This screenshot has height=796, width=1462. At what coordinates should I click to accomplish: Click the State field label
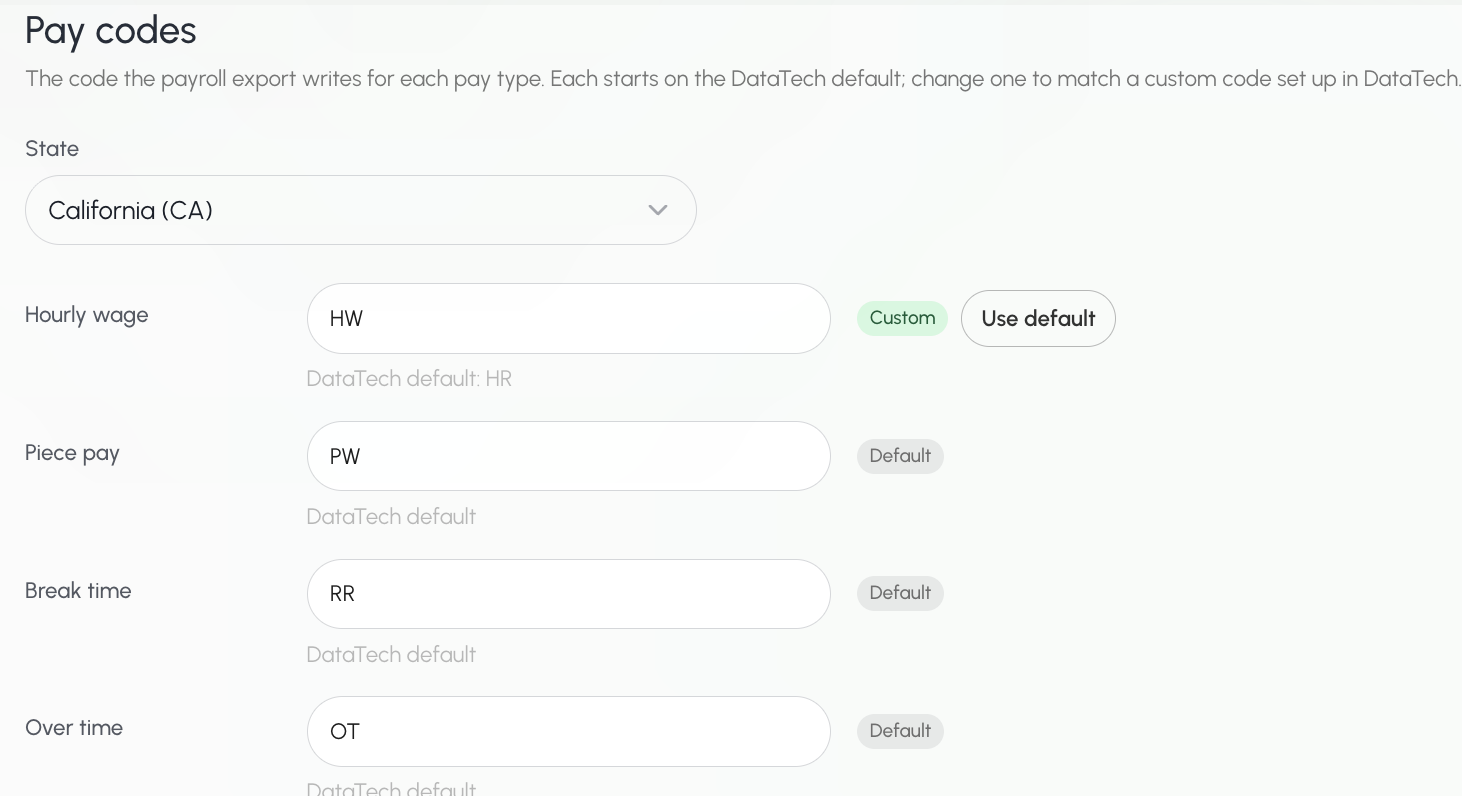(x=52, y=149)
